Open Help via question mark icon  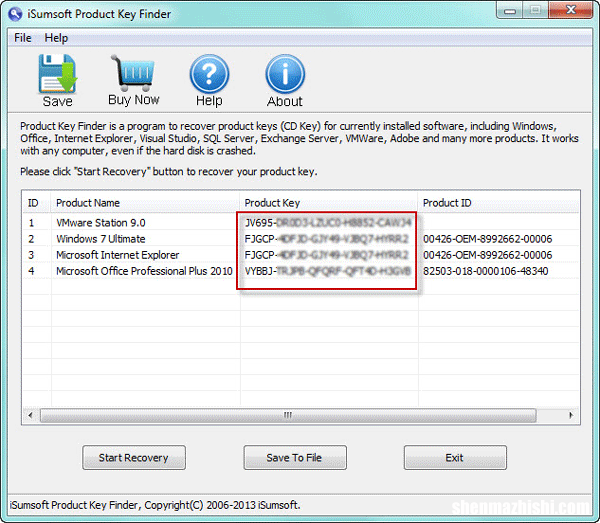click(209, 73)
